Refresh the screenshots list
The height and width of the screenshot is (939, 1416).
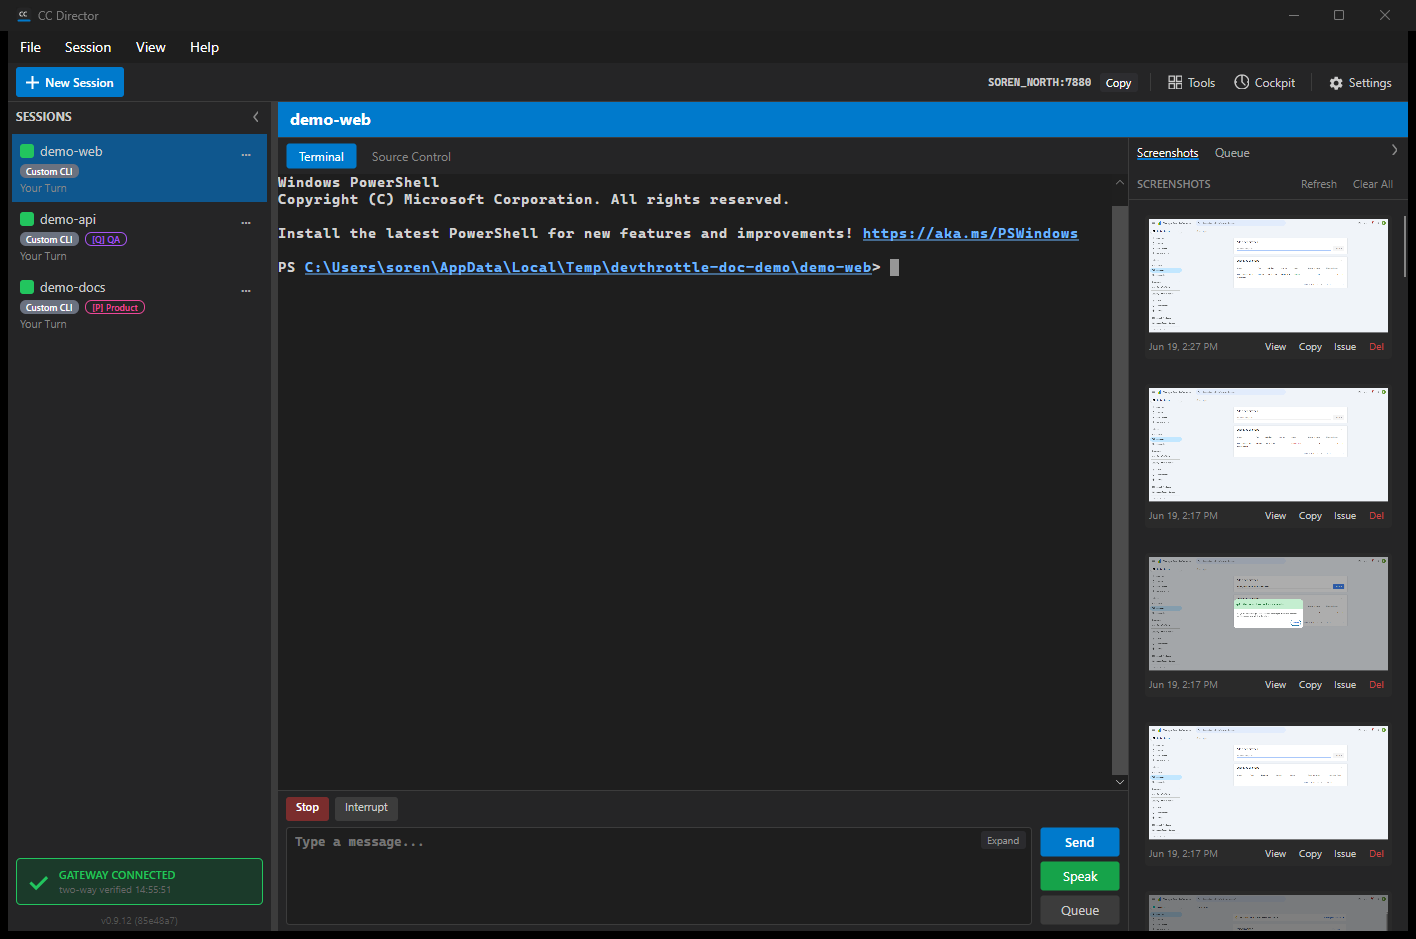click(1318, 184)
